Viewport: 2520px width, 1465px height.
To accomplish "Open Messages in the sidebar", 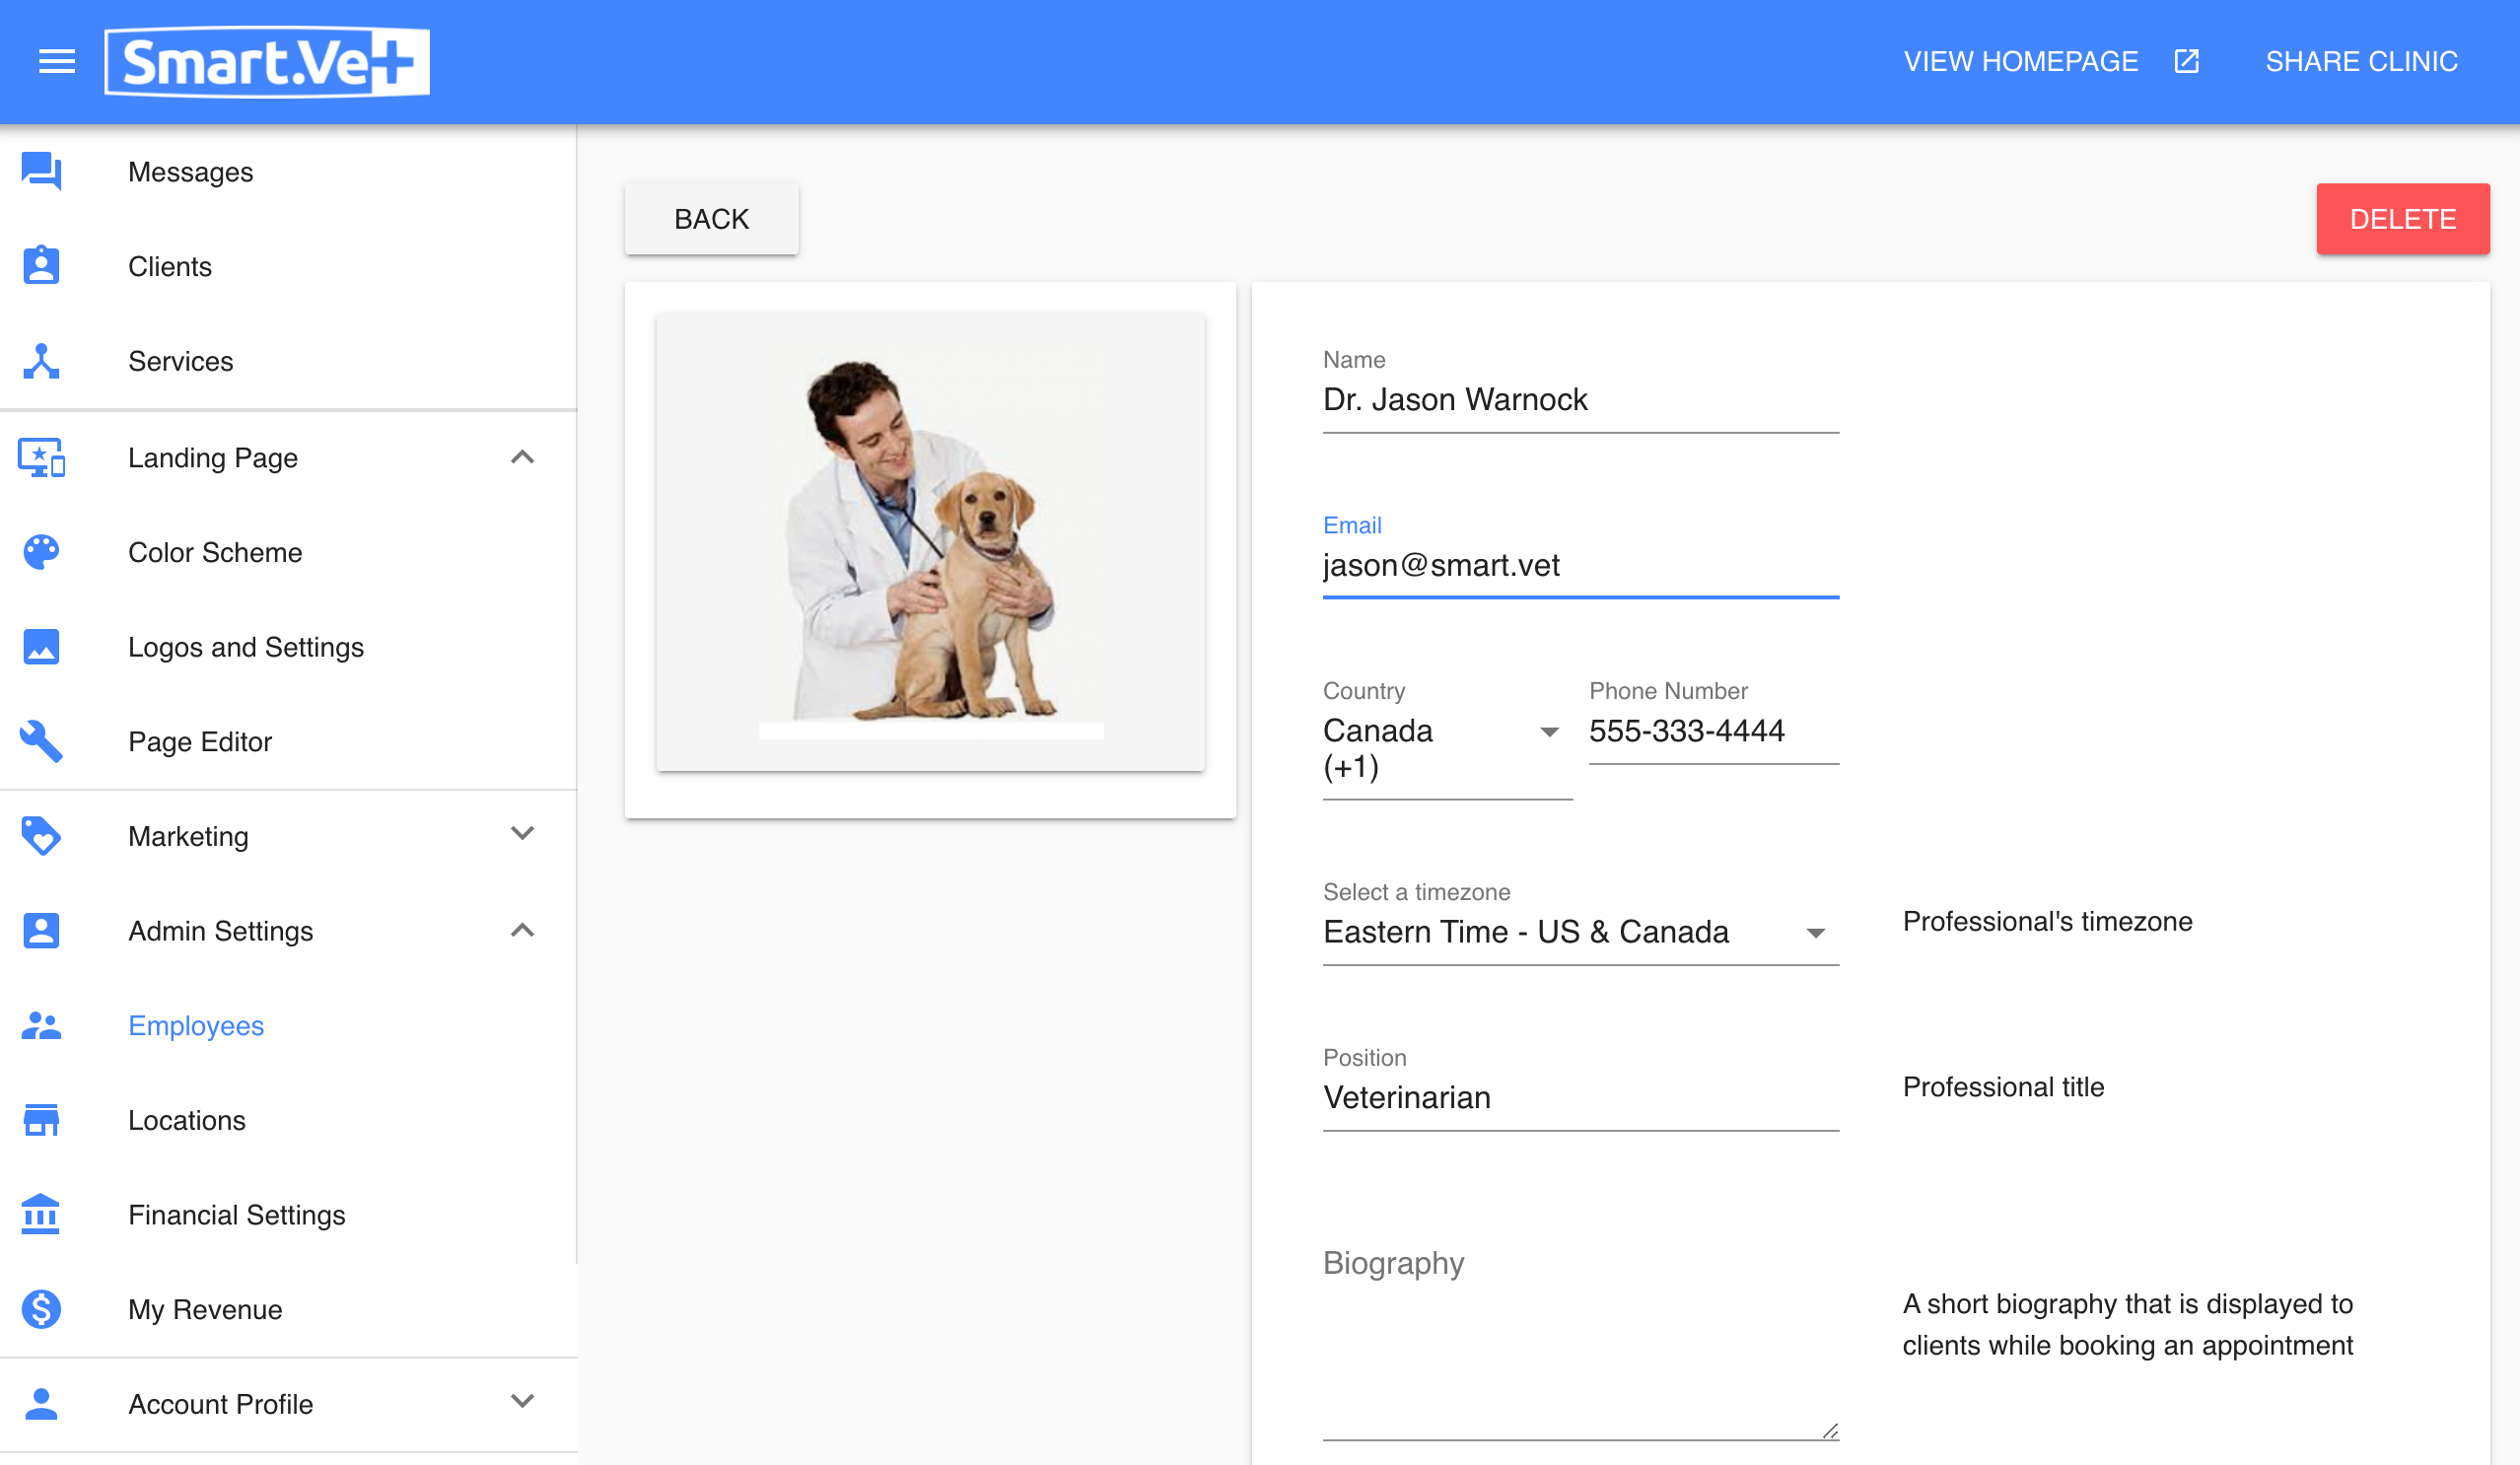I will (288, 172).
